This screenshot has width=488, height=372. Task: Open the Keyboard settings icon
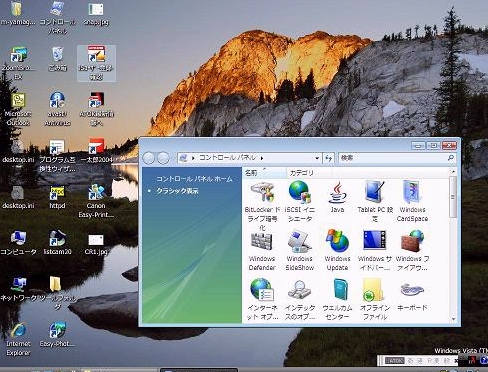click(412, 289)
